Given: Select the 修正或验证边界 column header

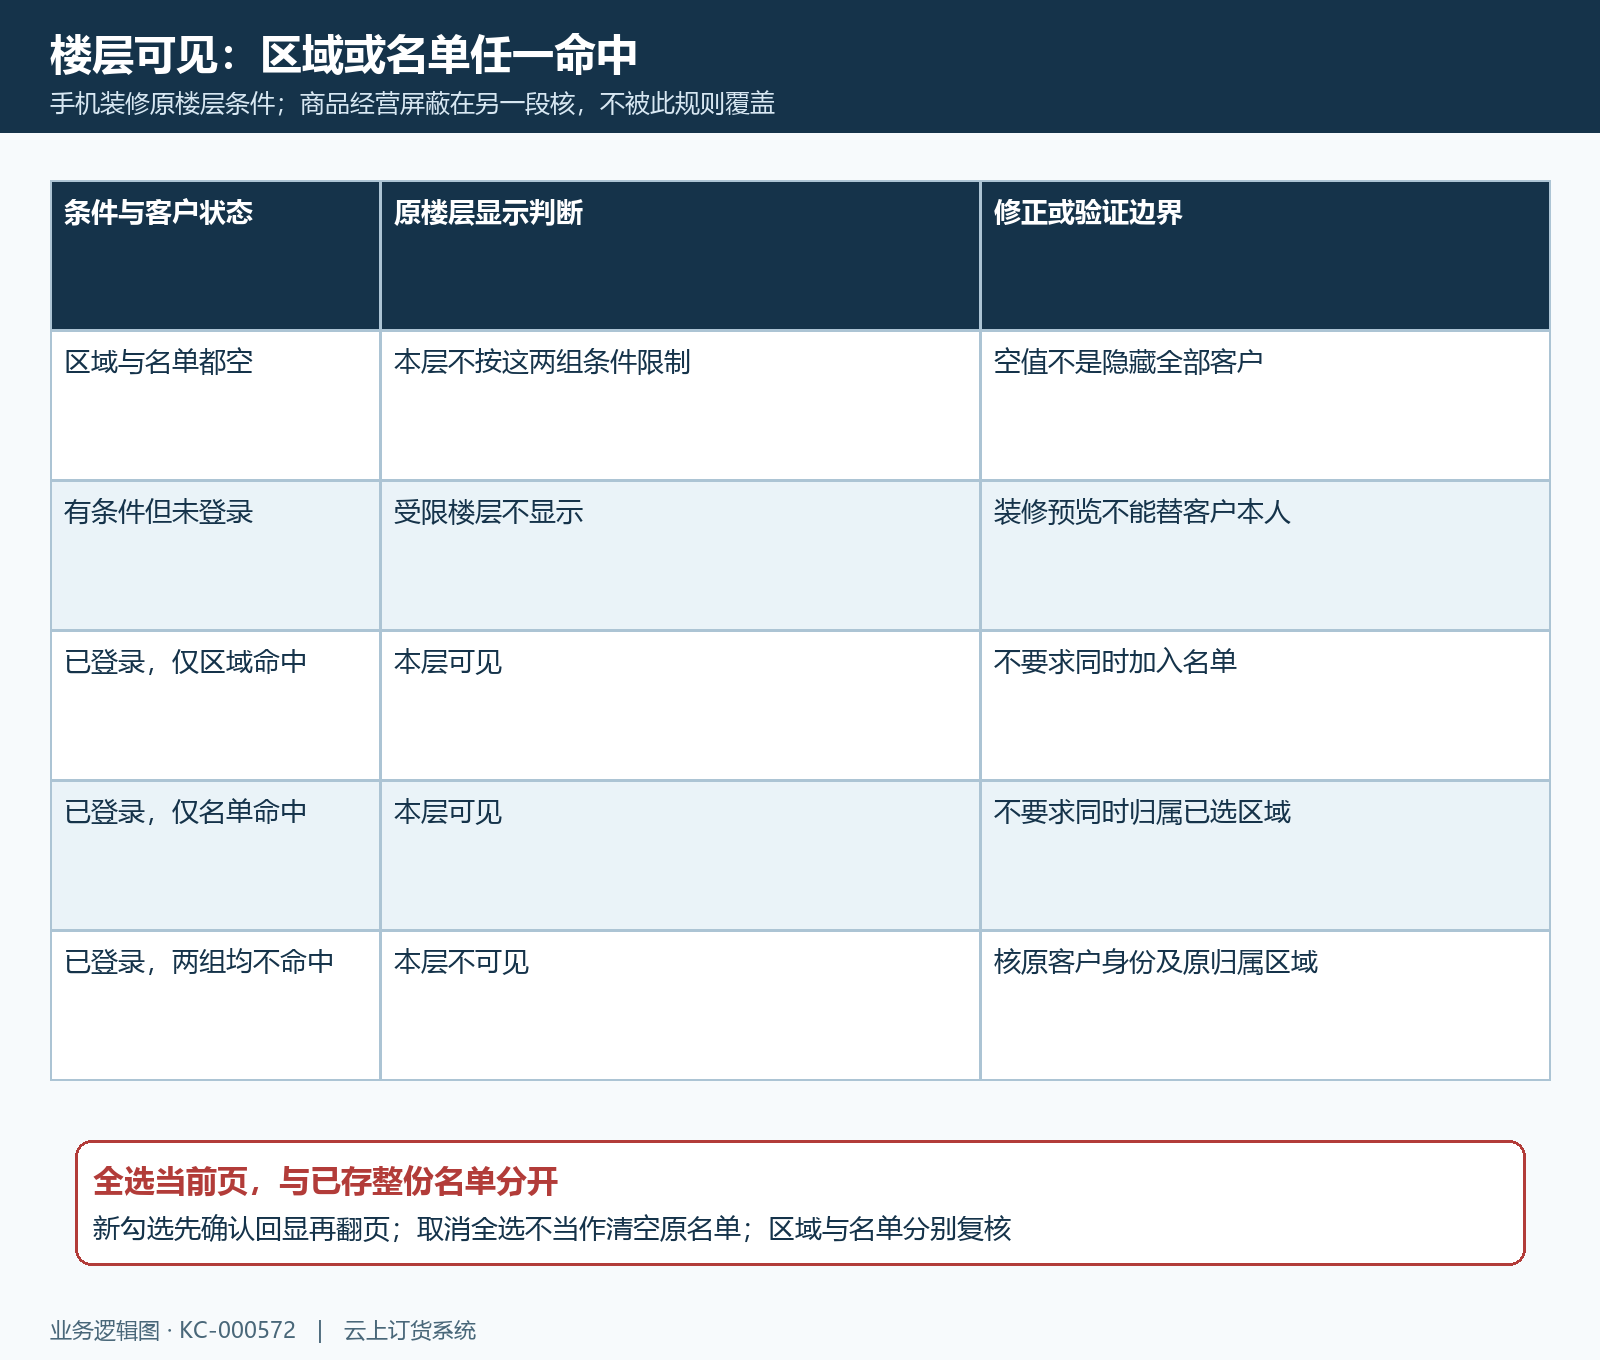Looking at the screenshot, I should [1265, 256].
